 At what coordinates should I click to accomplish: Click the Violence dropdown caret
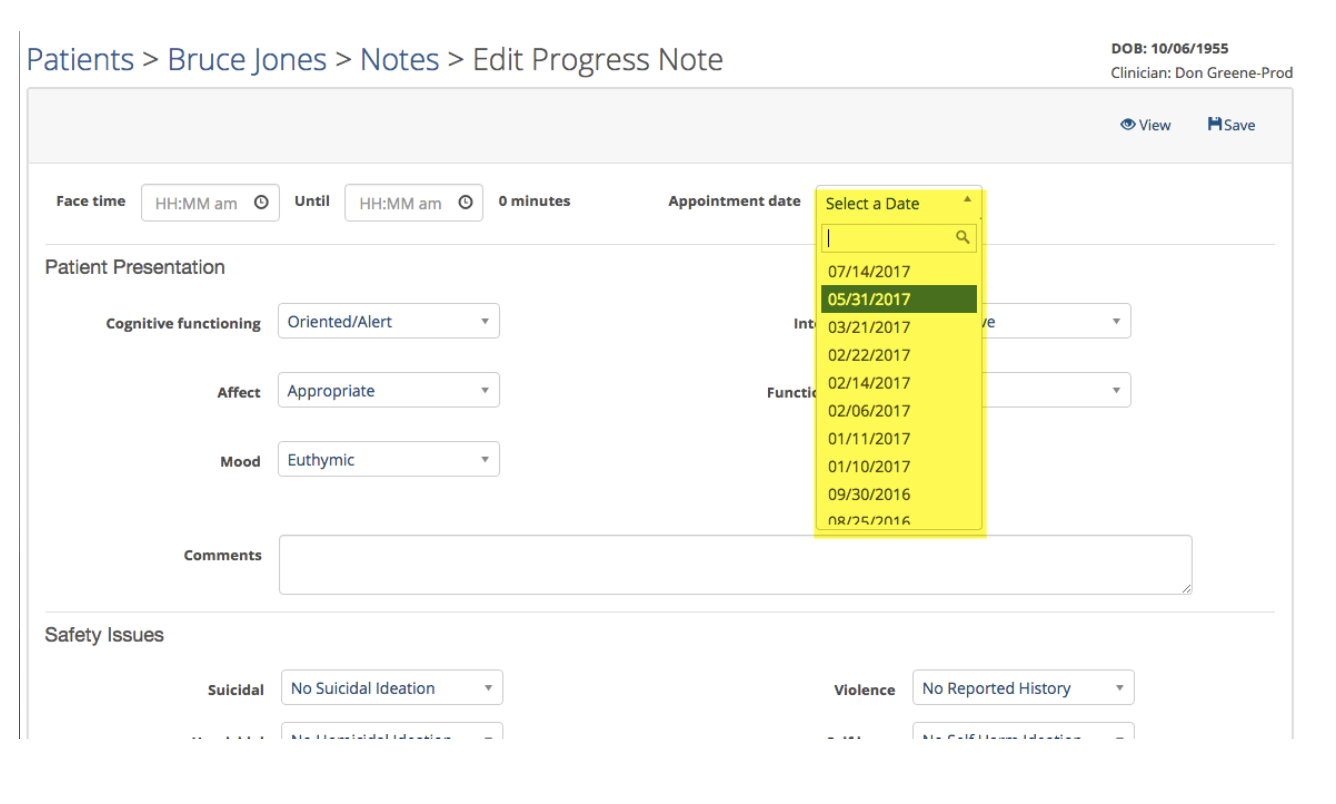(1118, 687)
